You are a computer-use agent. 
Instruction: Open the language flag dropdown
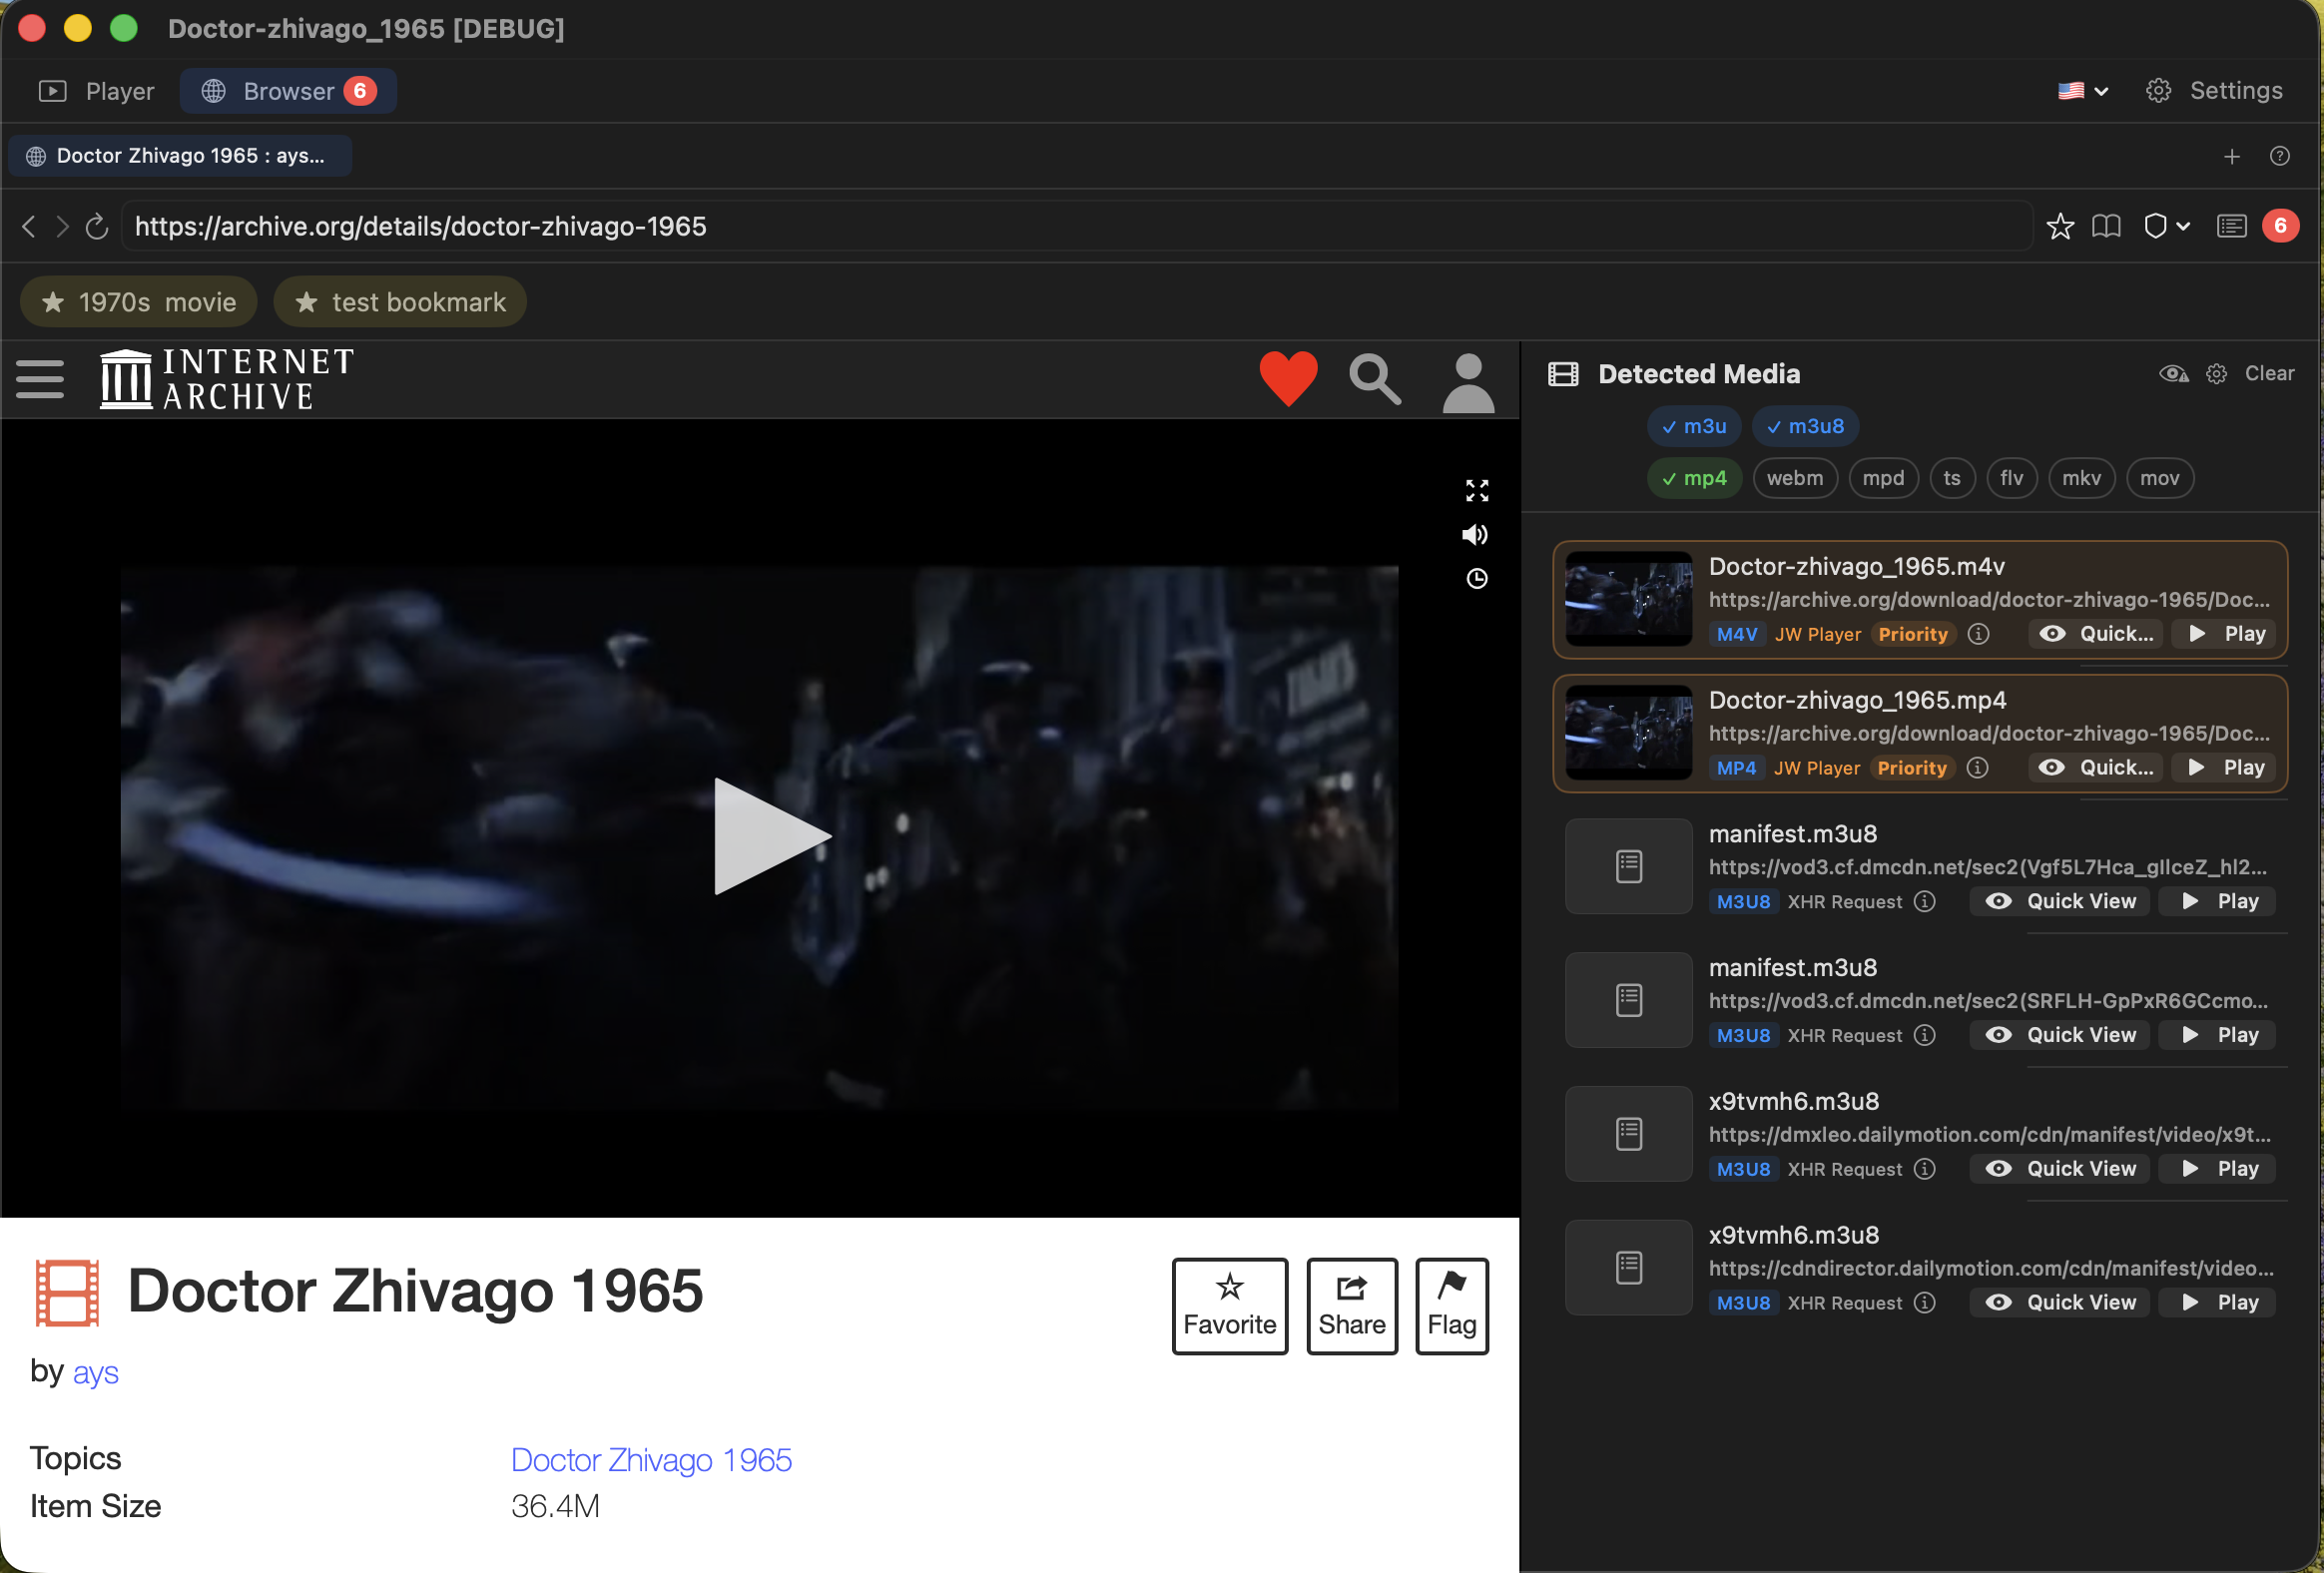(x=2083, y=91)
